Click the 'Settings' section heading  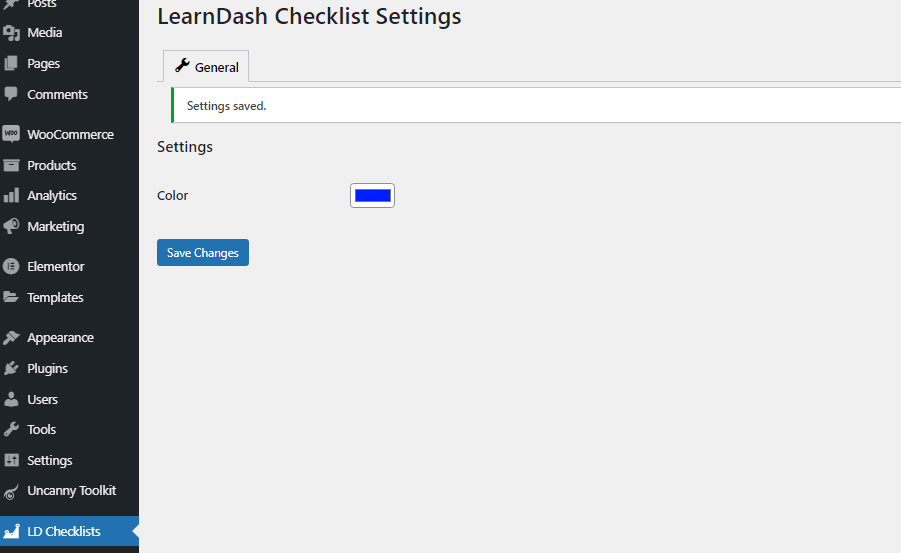click(185, 147)
